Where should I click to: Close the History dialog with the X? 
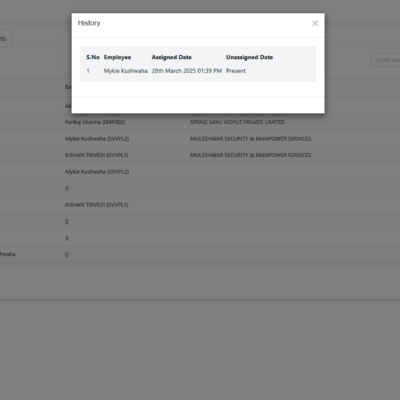(x=315, y=23)
